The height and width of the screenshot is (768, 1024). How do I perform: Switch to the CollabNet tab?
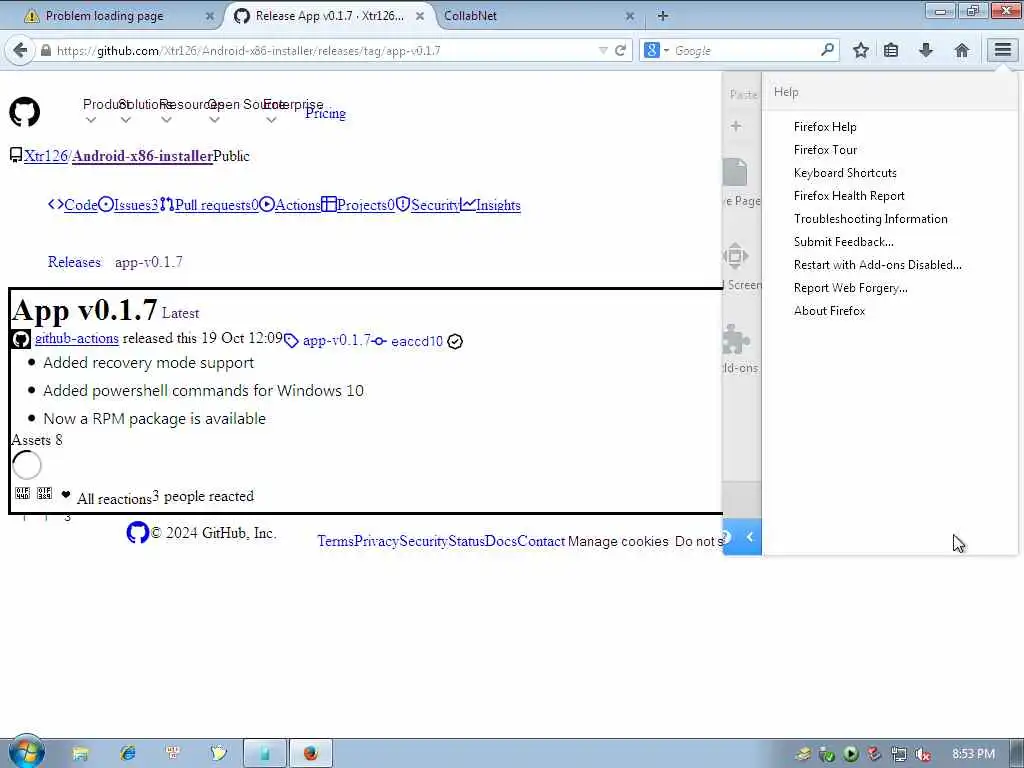470,16
